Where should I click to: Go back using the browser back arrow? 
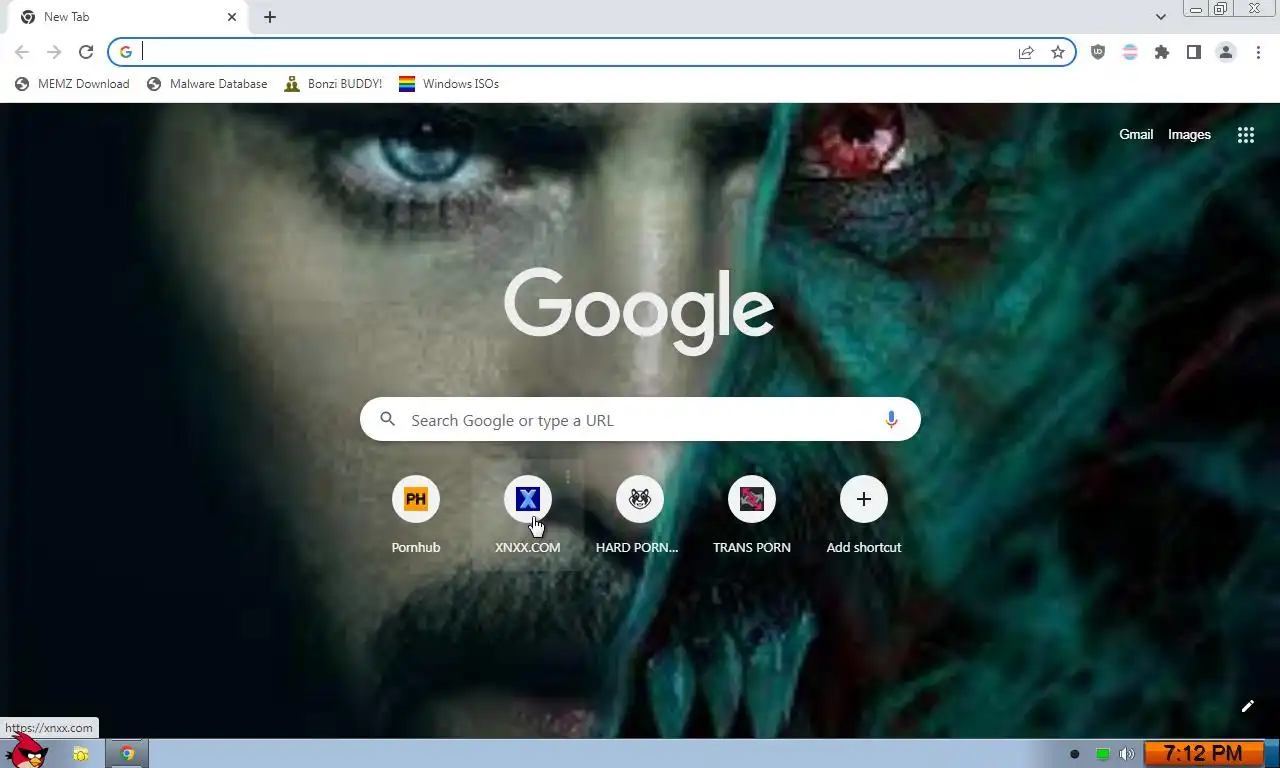click(22, 52)
